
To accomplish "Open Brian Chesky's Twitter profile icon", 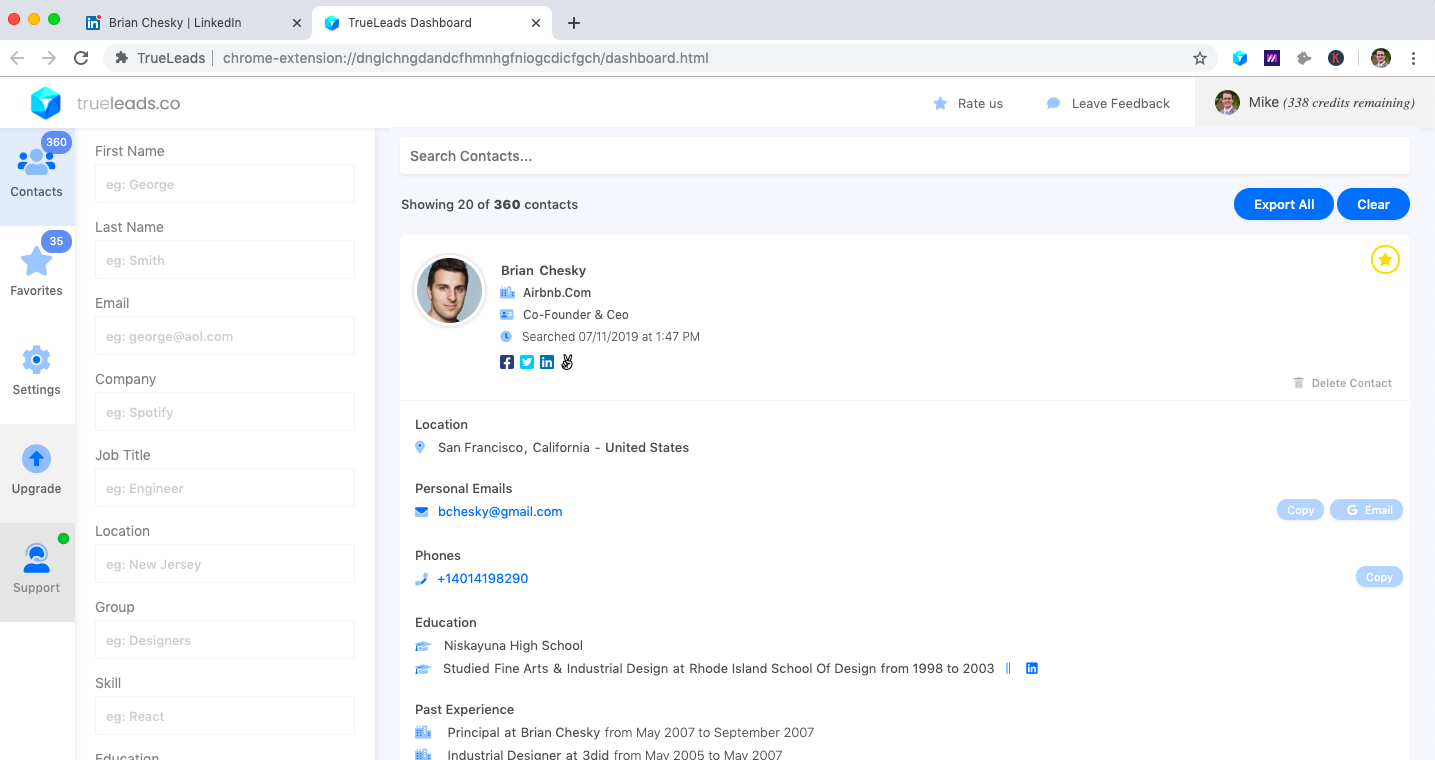I will (x=527, y=362).
